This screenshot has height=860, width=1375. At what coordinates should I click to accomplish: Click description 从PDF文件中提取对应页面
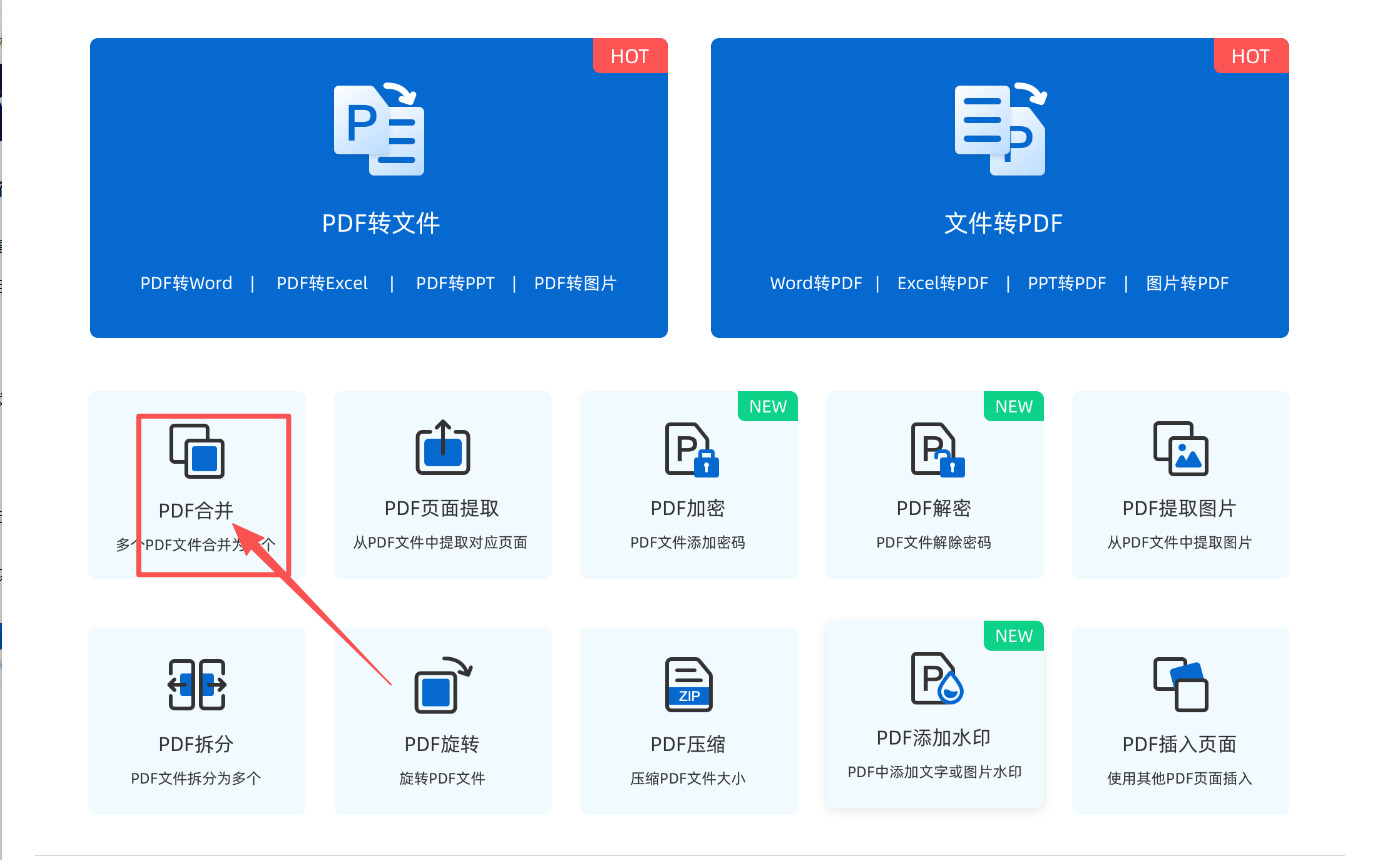440,543
